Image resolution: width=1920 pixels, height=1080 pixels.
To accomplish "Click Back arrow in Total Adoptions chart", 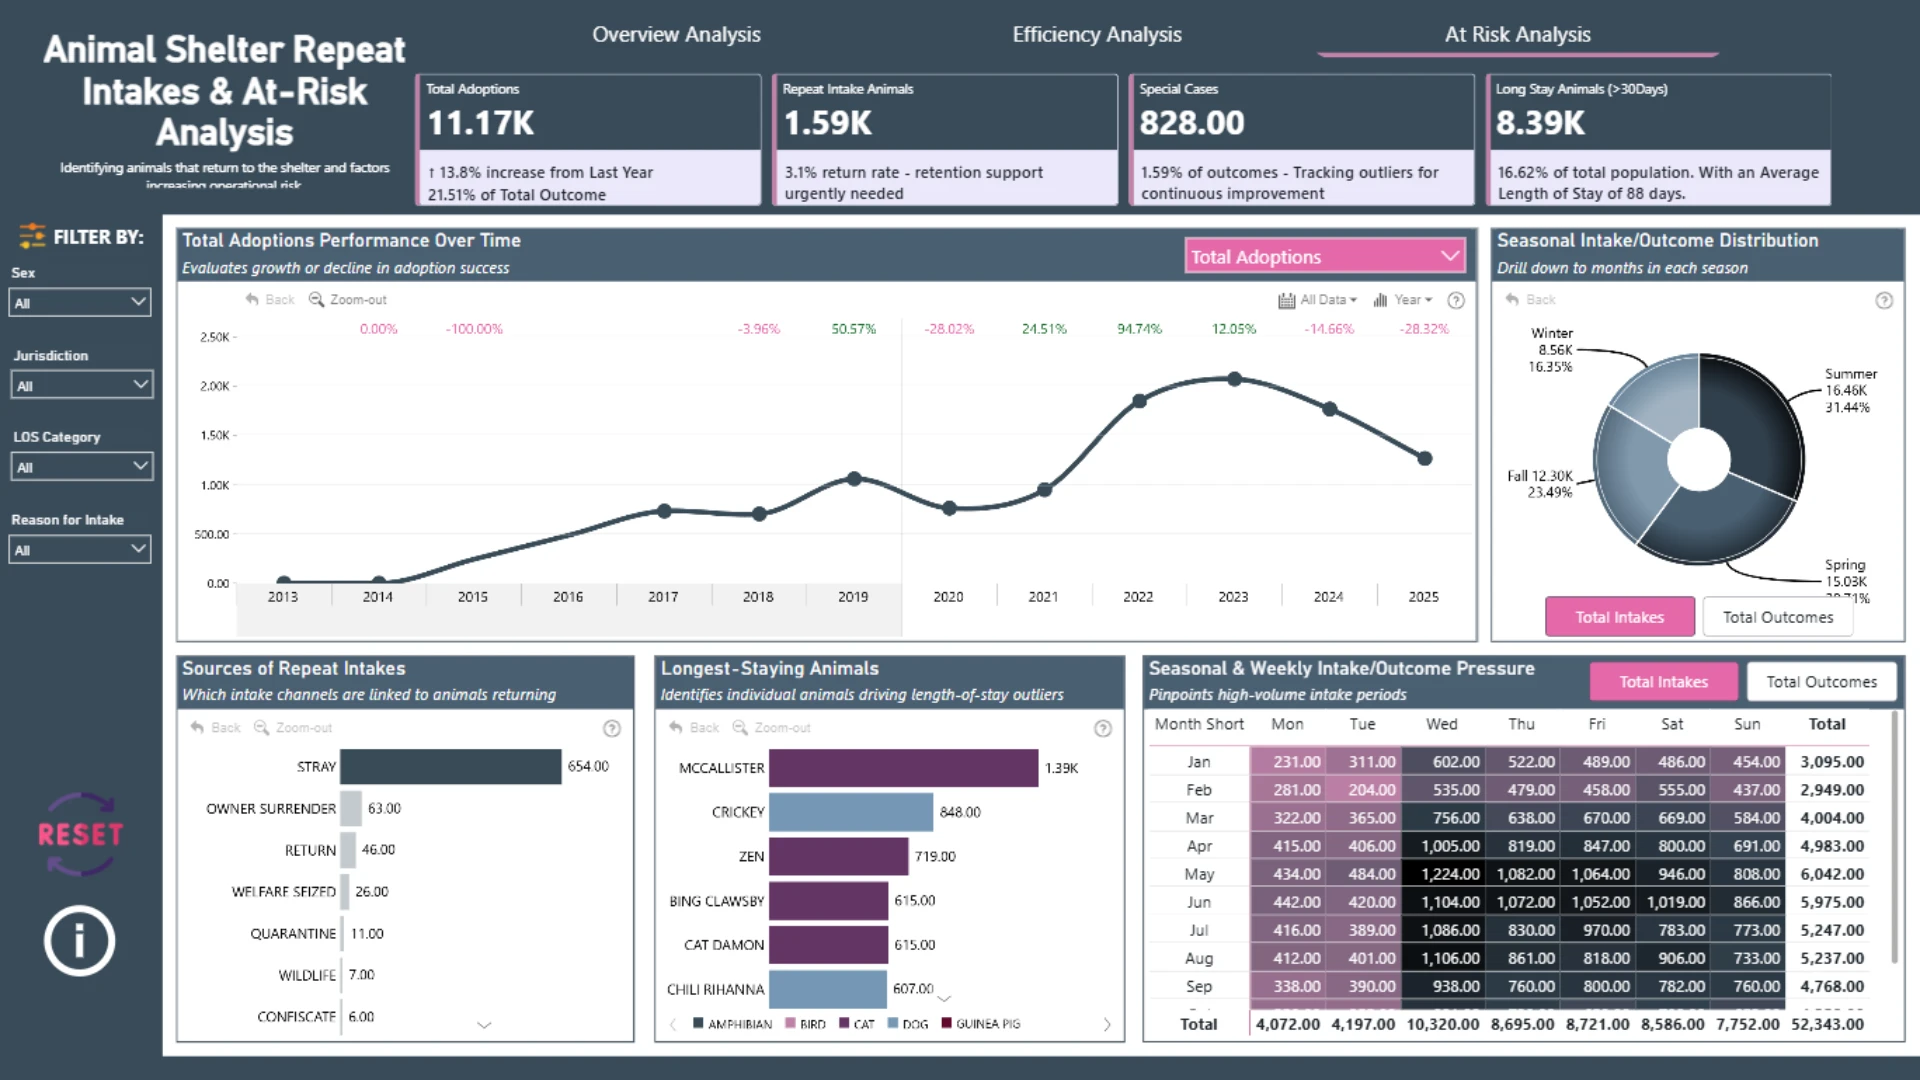I will pos(270,300).
